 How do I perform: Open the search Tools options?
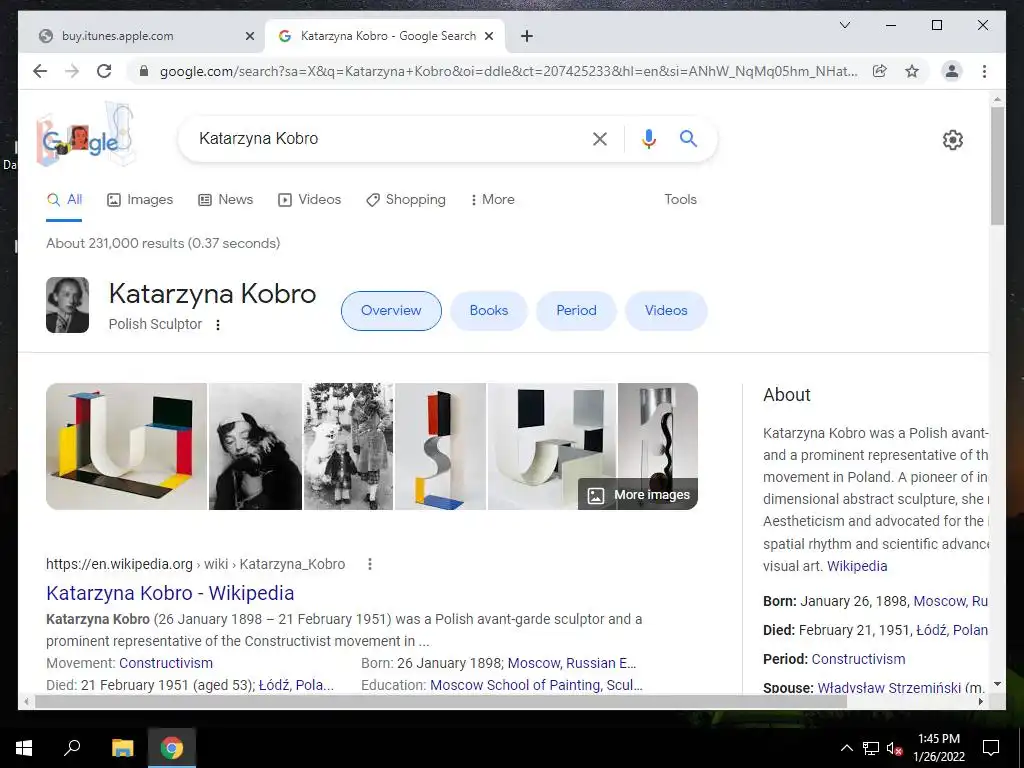[680, 200]
